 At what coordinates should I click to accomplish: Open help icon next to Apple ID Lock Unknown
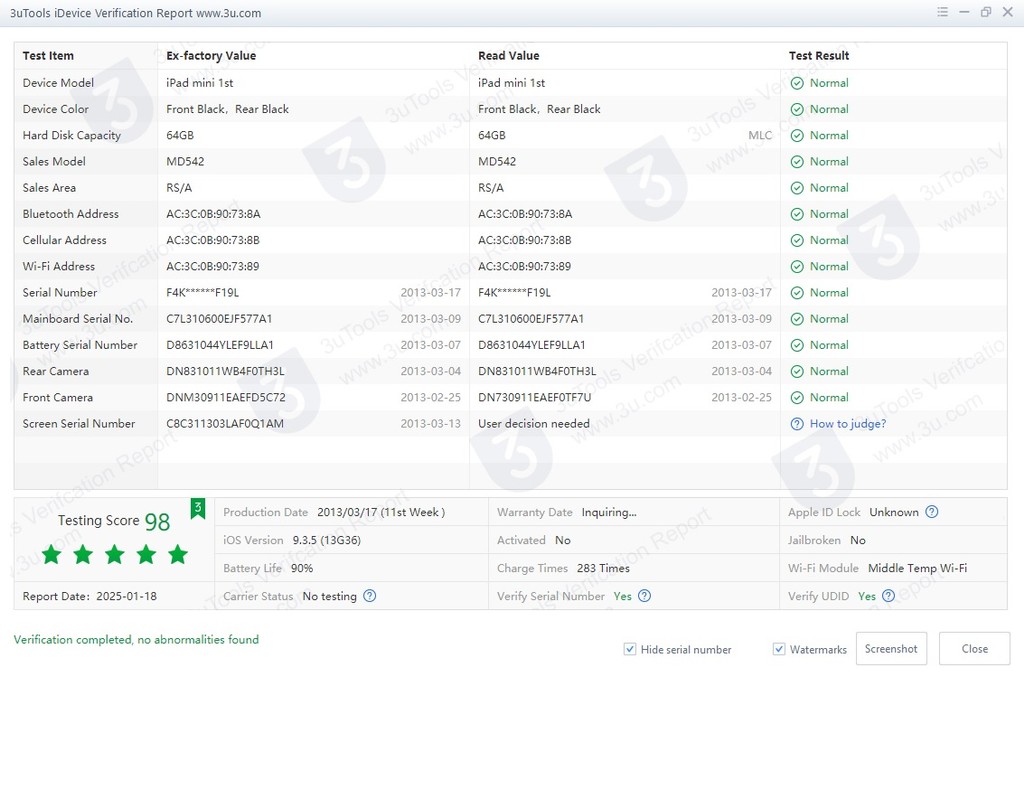tap(932, 512)
